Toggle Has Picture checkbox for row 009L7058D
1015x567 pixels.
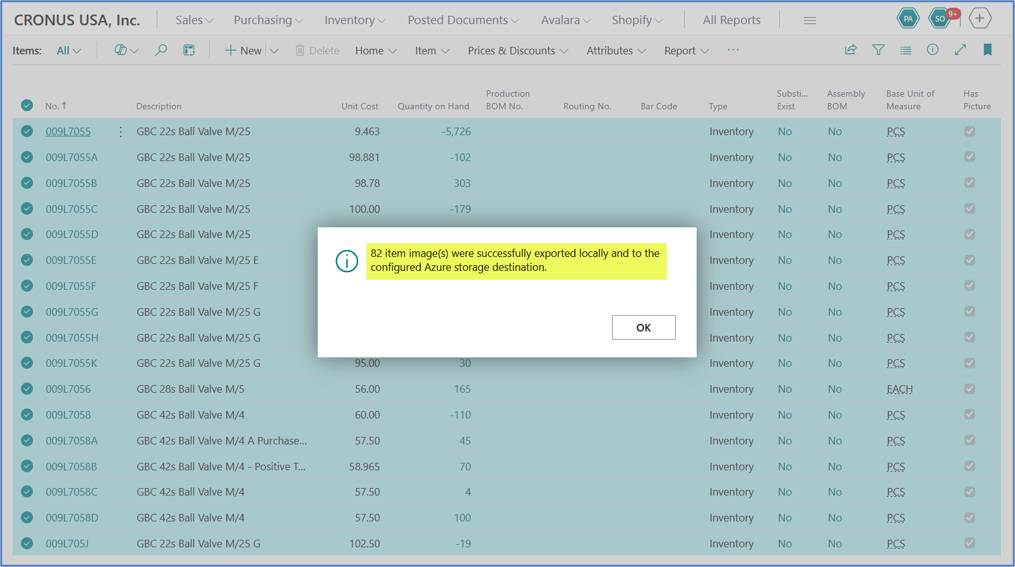pyautogui.click(x=969, y=517)
